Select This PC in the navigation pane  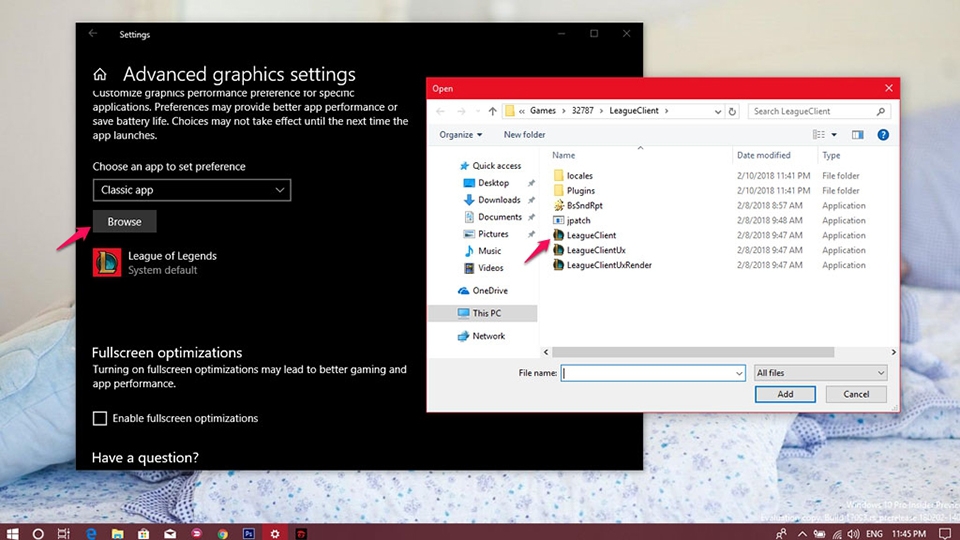(482, 313)
